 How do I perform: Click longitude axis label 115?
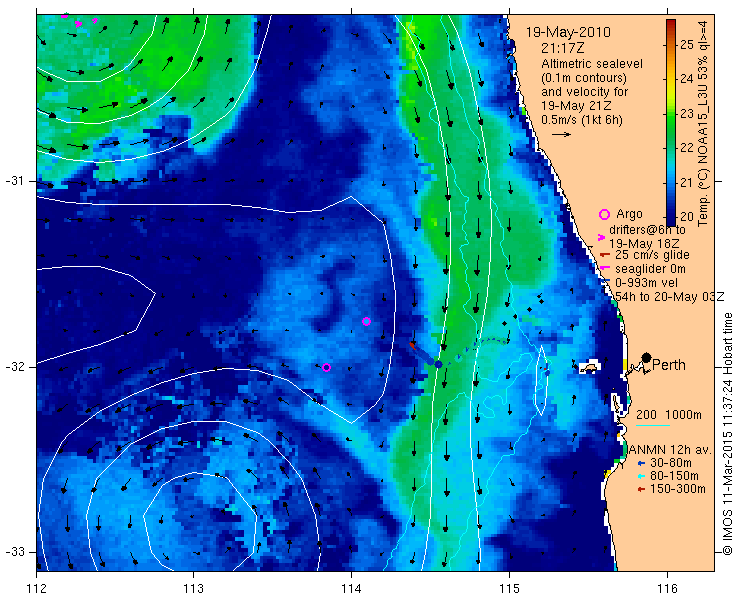pyautogui.click(x=509, y=589)
